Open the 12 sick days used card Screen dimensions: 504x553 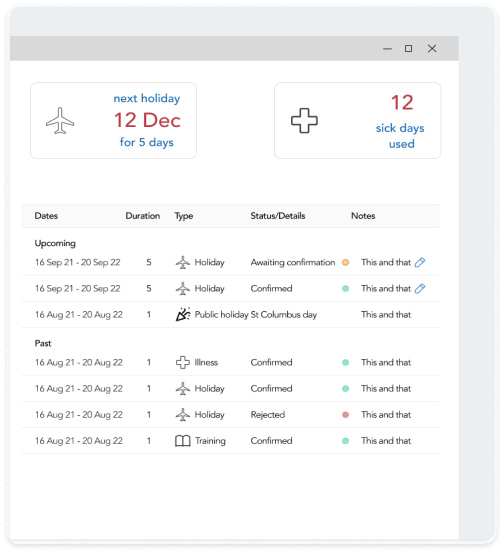358,121
